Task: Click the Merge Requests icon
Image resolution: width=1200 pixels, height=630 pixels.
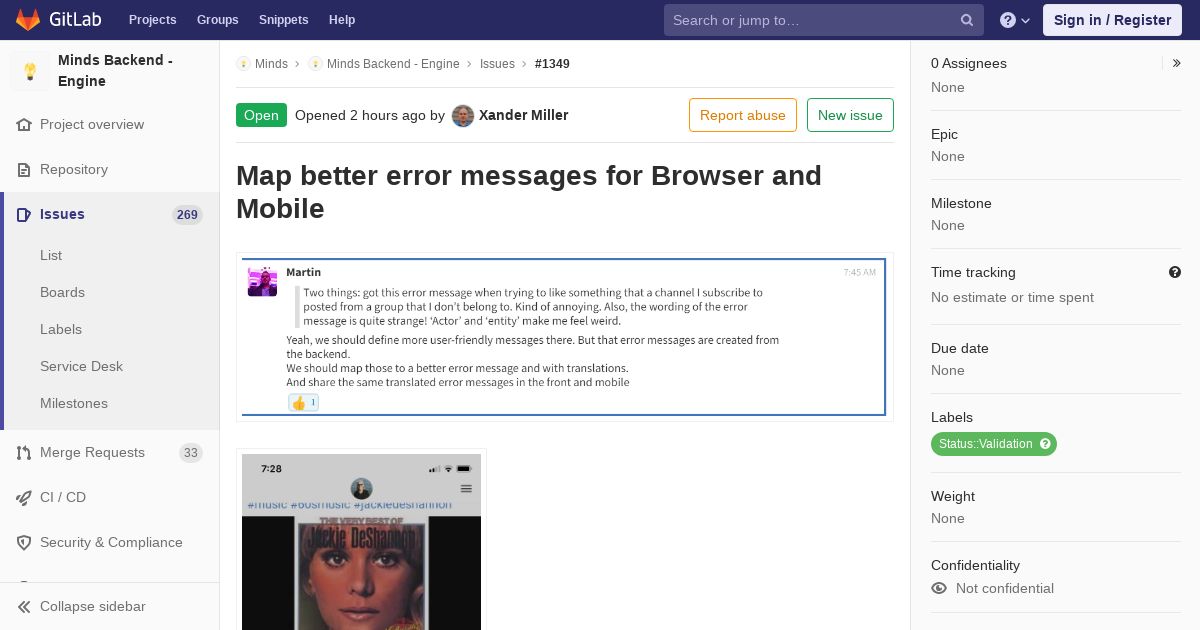Action: [24, 453]
